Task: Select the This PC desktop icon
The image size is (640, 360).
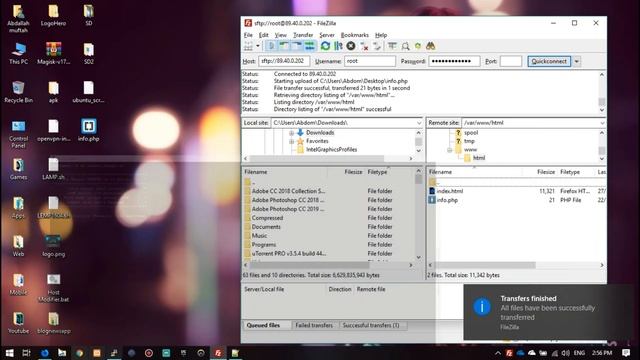Action: tap(18, 53)
